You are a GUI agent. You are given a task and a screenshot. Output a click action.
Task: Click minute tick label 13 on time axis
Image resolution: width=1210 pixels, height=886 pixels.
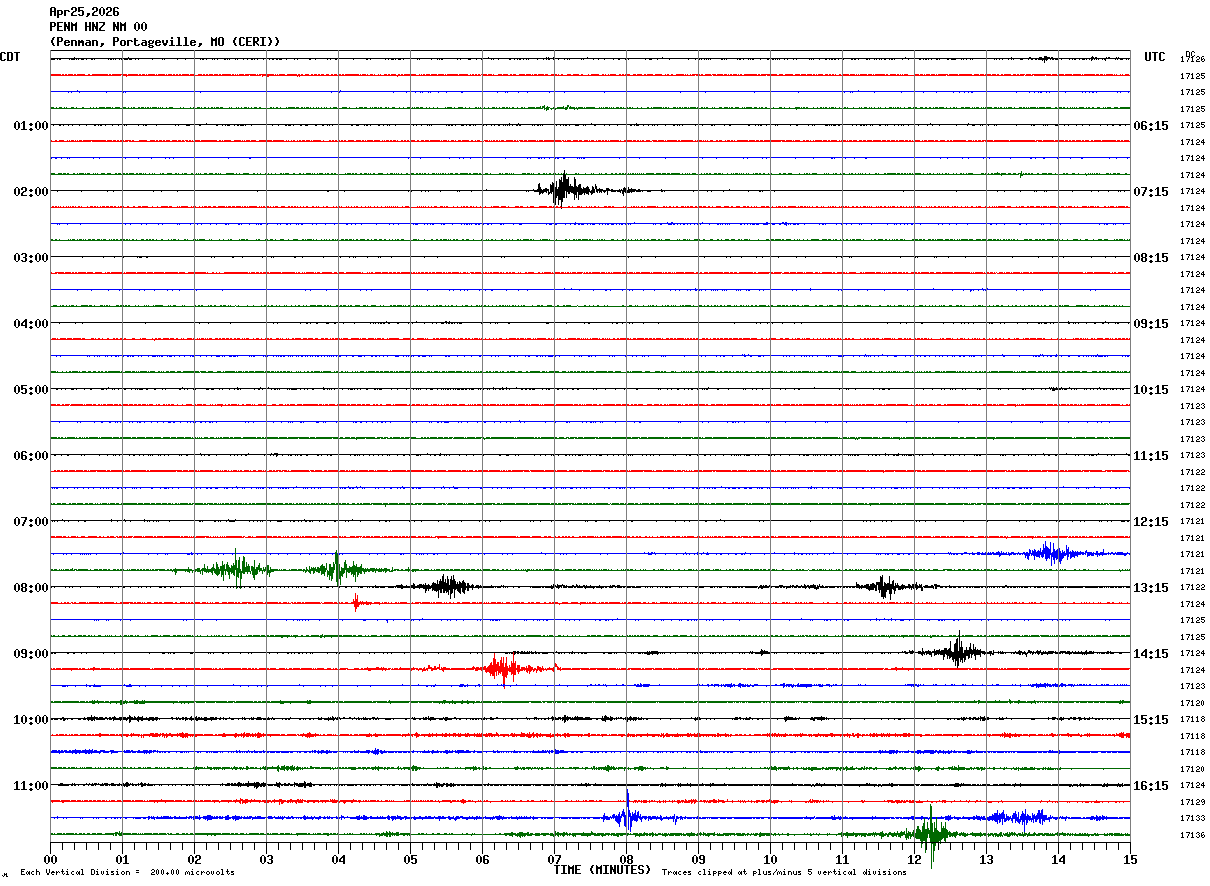(x=986, y=860)
